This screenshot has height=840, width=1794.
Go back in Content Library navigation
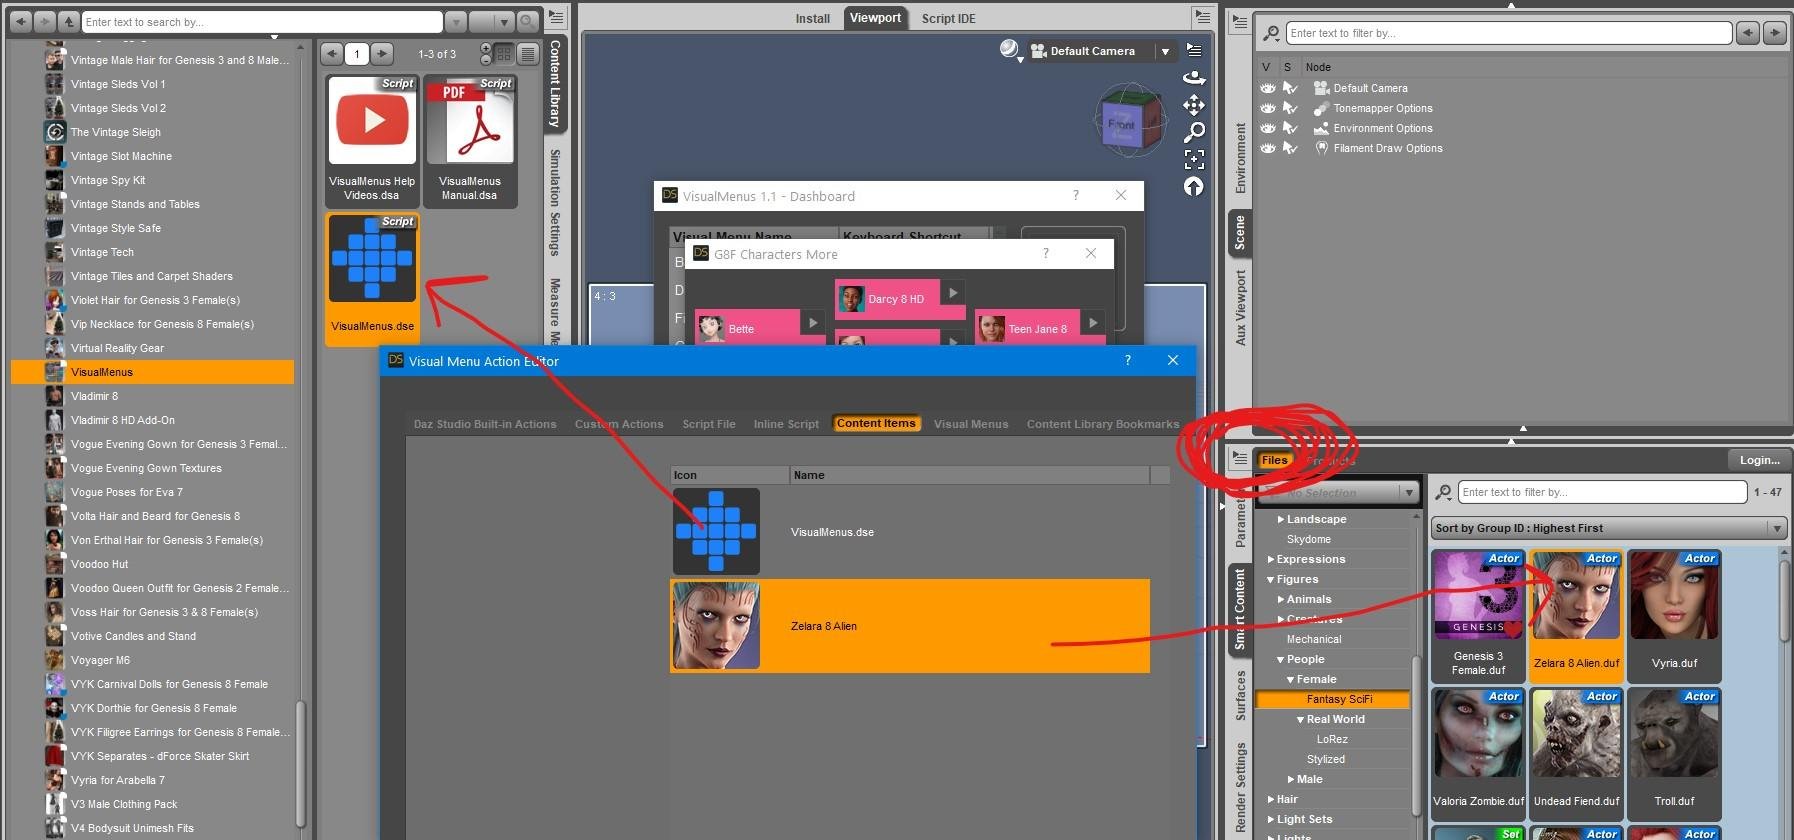[20, 21]
